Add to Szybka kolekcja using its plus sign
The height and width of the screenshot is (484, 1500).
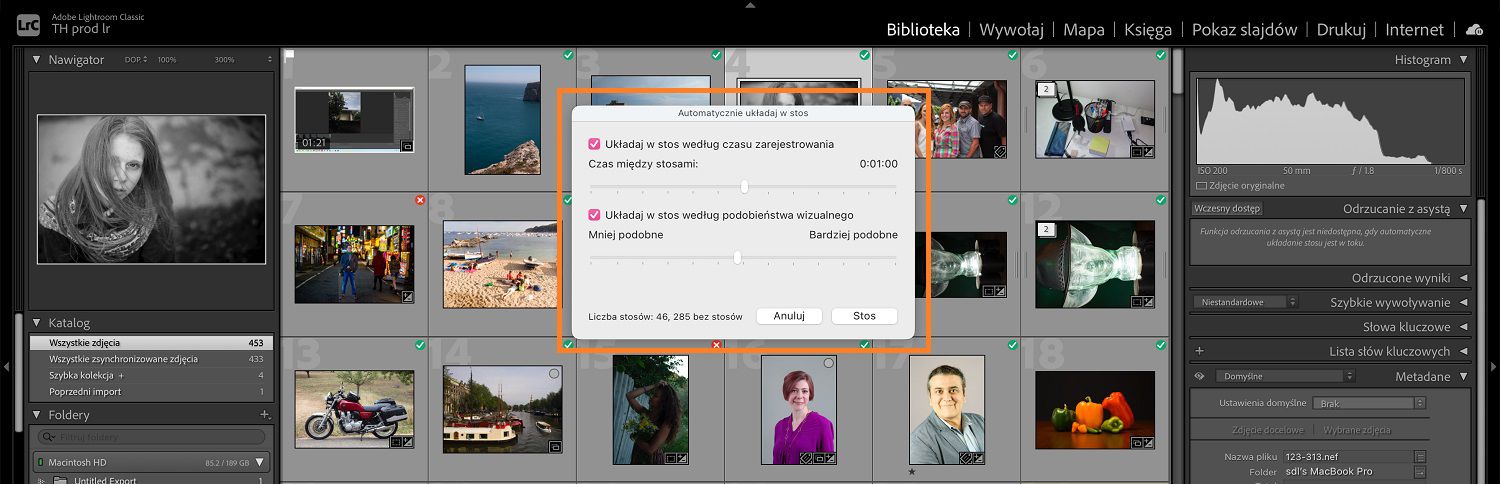click(121, 375)
